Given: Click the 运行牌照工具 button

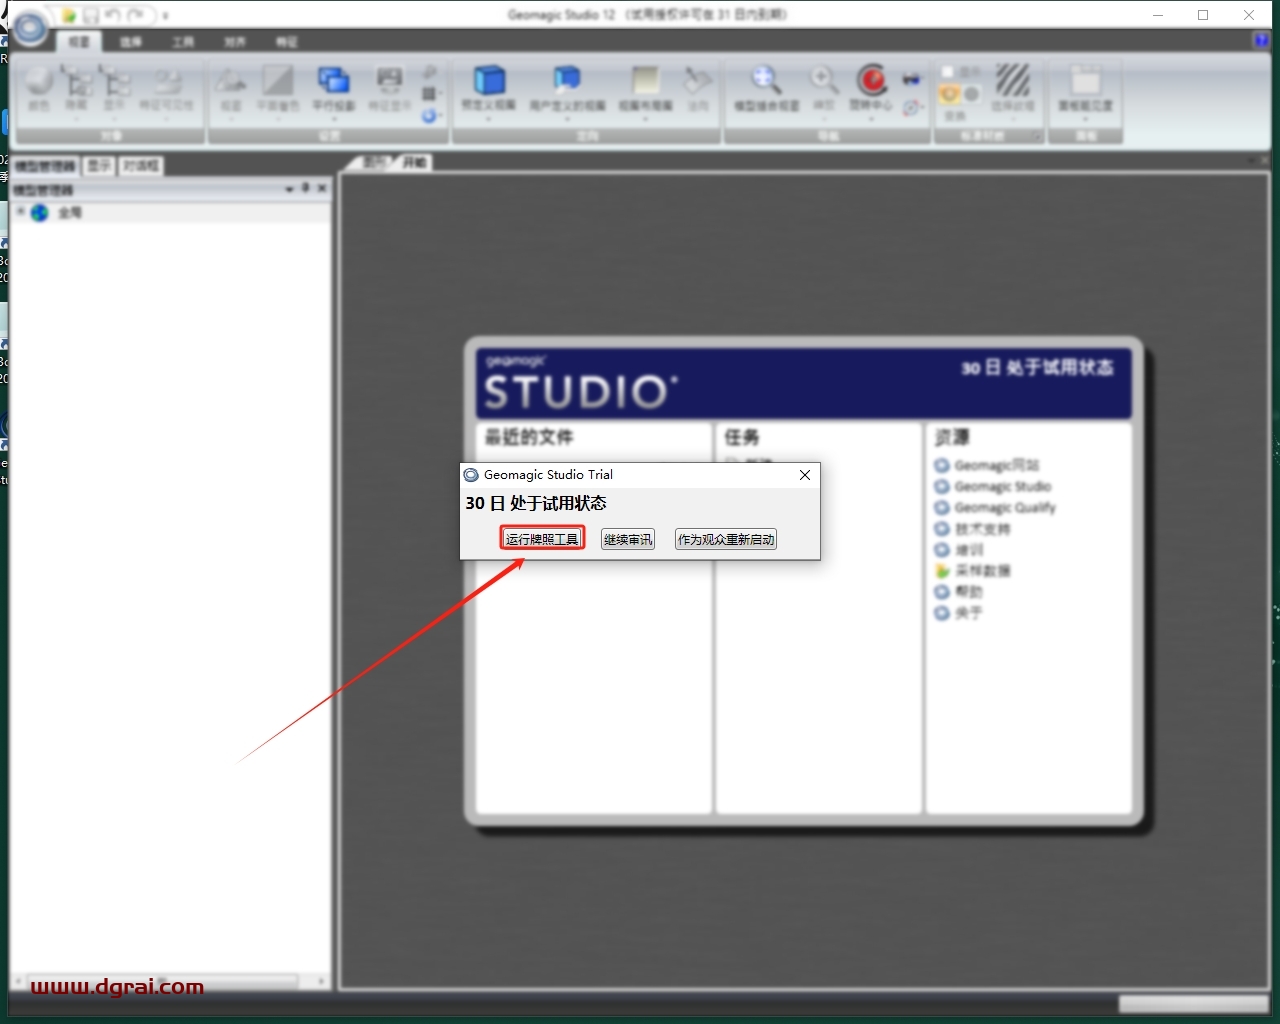Looking at the screenshot, I should tap(542, 539).
